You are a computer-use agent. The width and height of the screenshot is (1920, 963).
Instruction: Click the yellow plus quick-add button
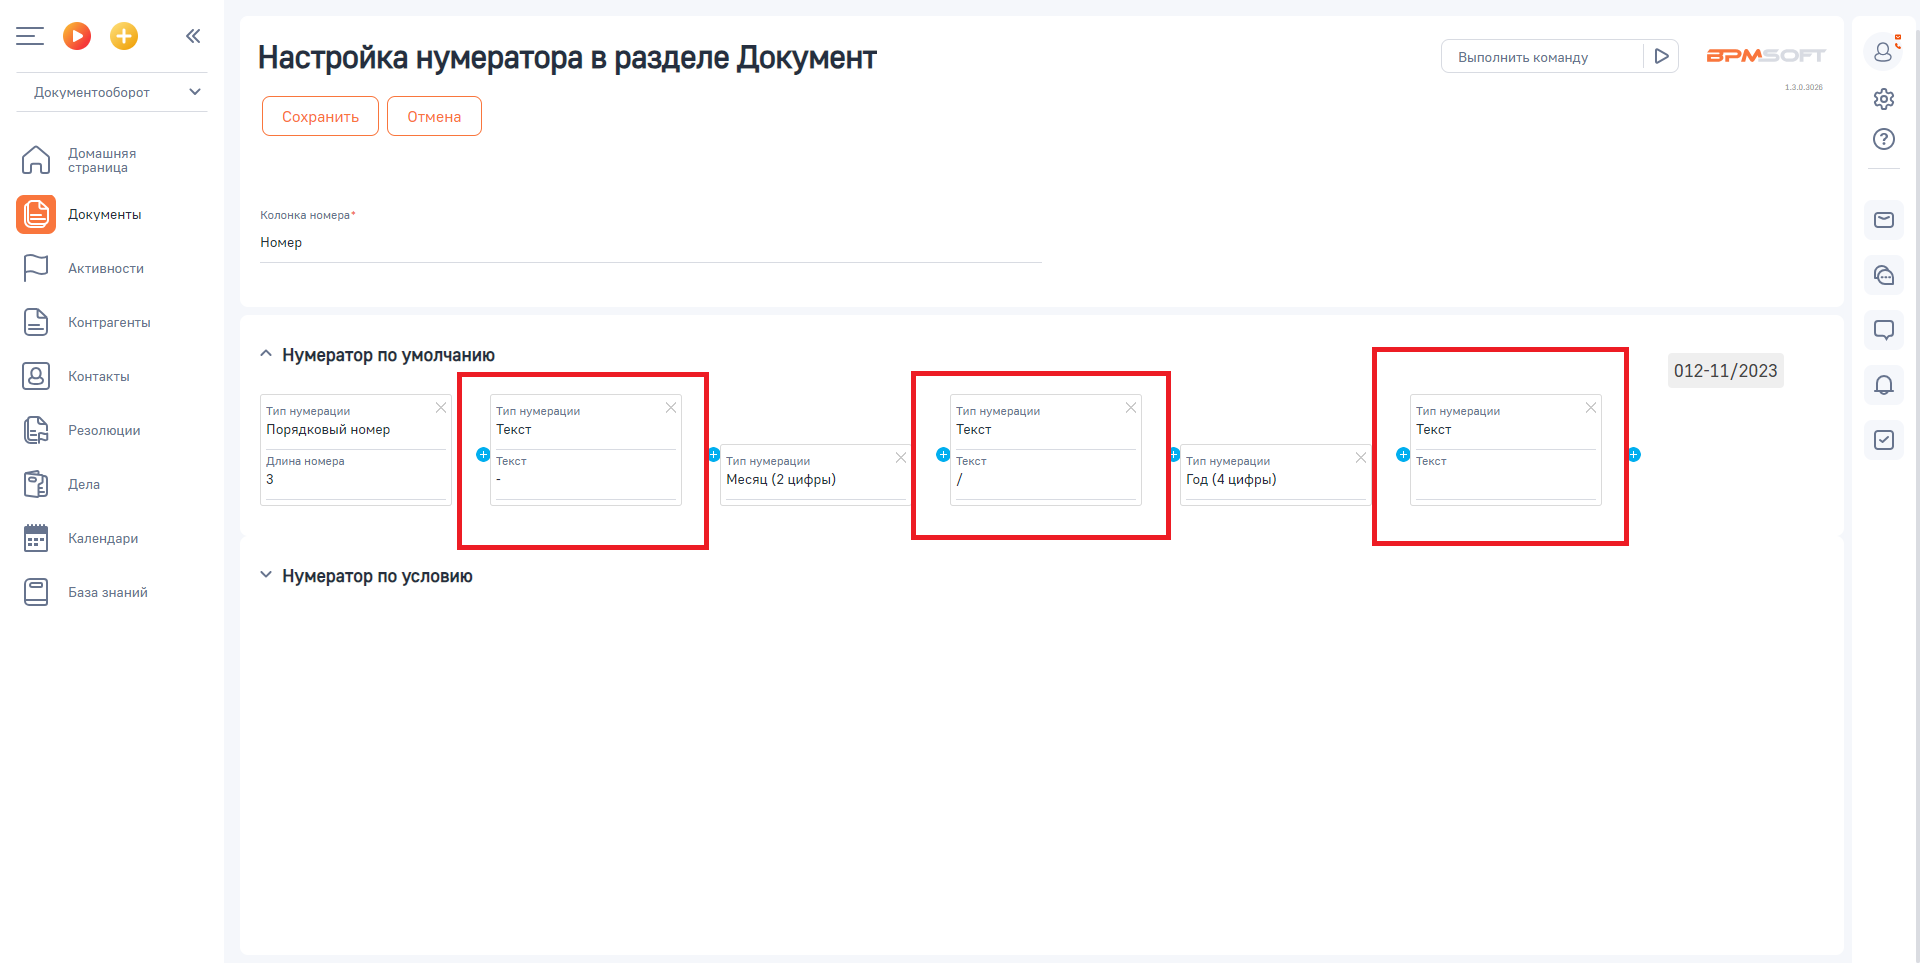coord(124,36)
